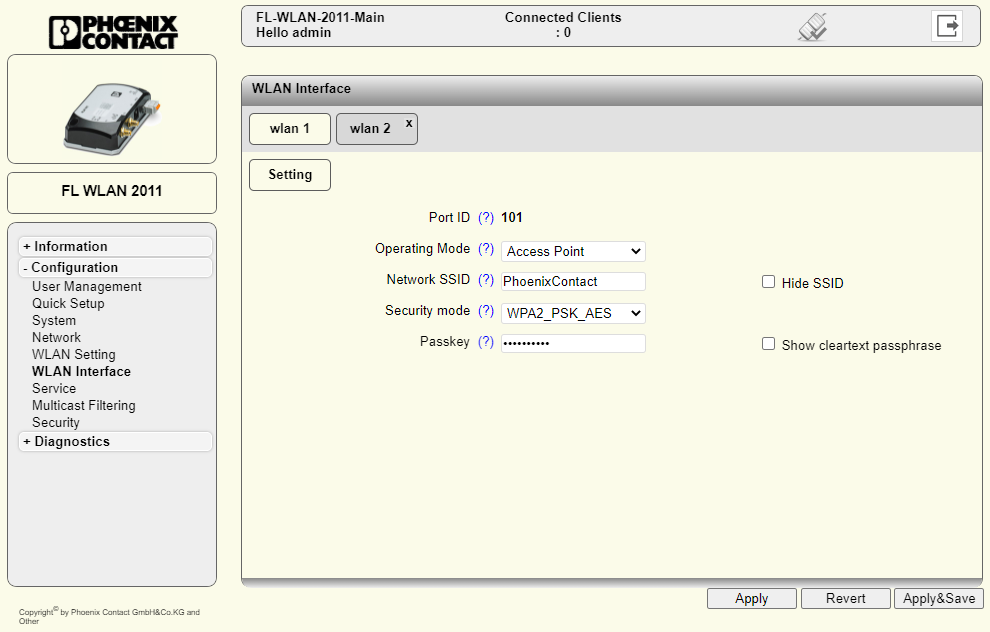990x632 pixels.
Task: Open the Network SSID help tooltip
Action: (x=486, y=280)
